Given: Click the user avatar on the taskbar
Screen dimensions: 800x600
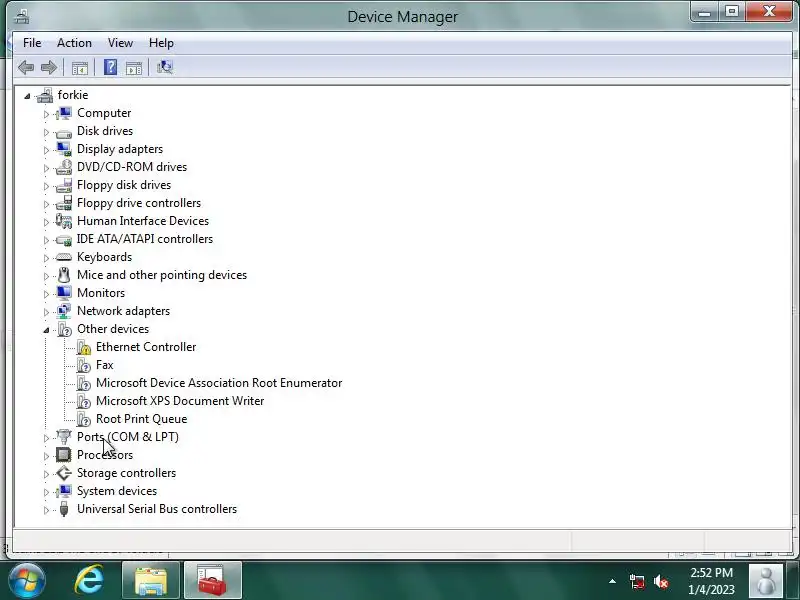Looking at the screenshot, I should point(766,581).
